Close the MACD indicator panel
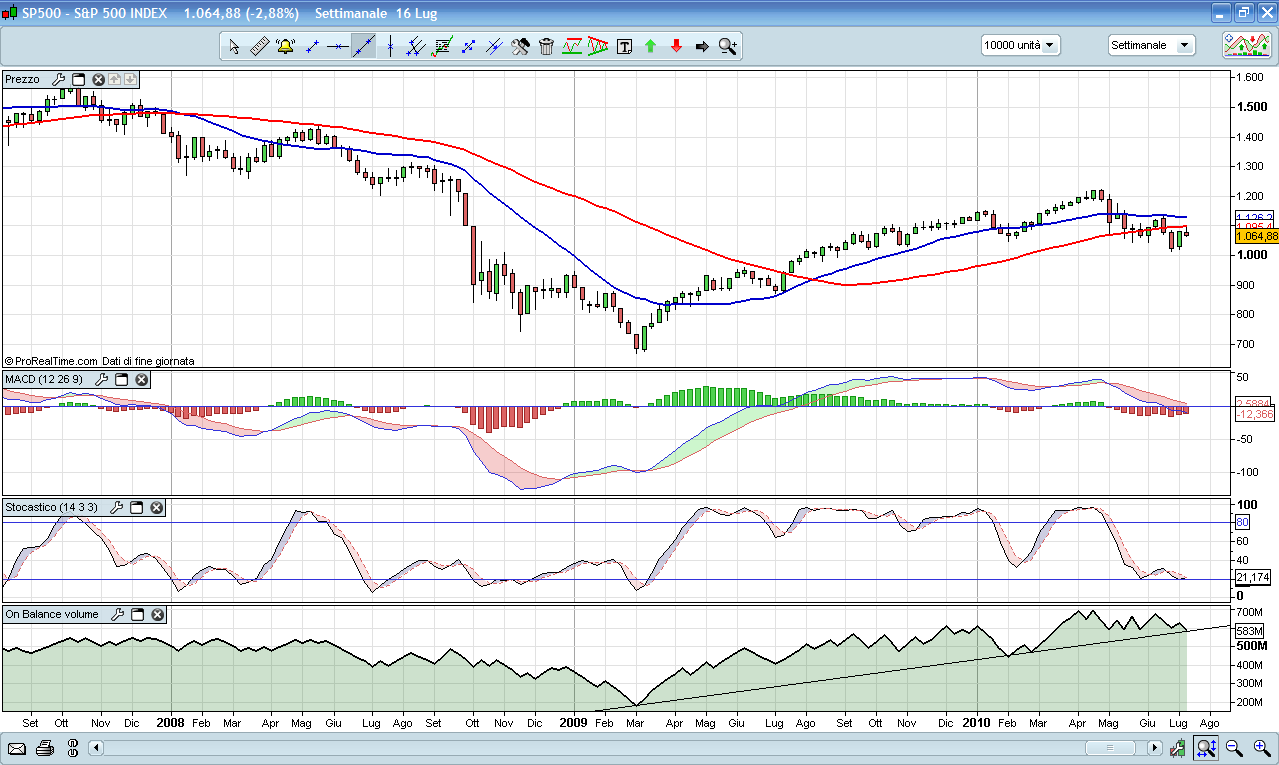 [142, 380]
